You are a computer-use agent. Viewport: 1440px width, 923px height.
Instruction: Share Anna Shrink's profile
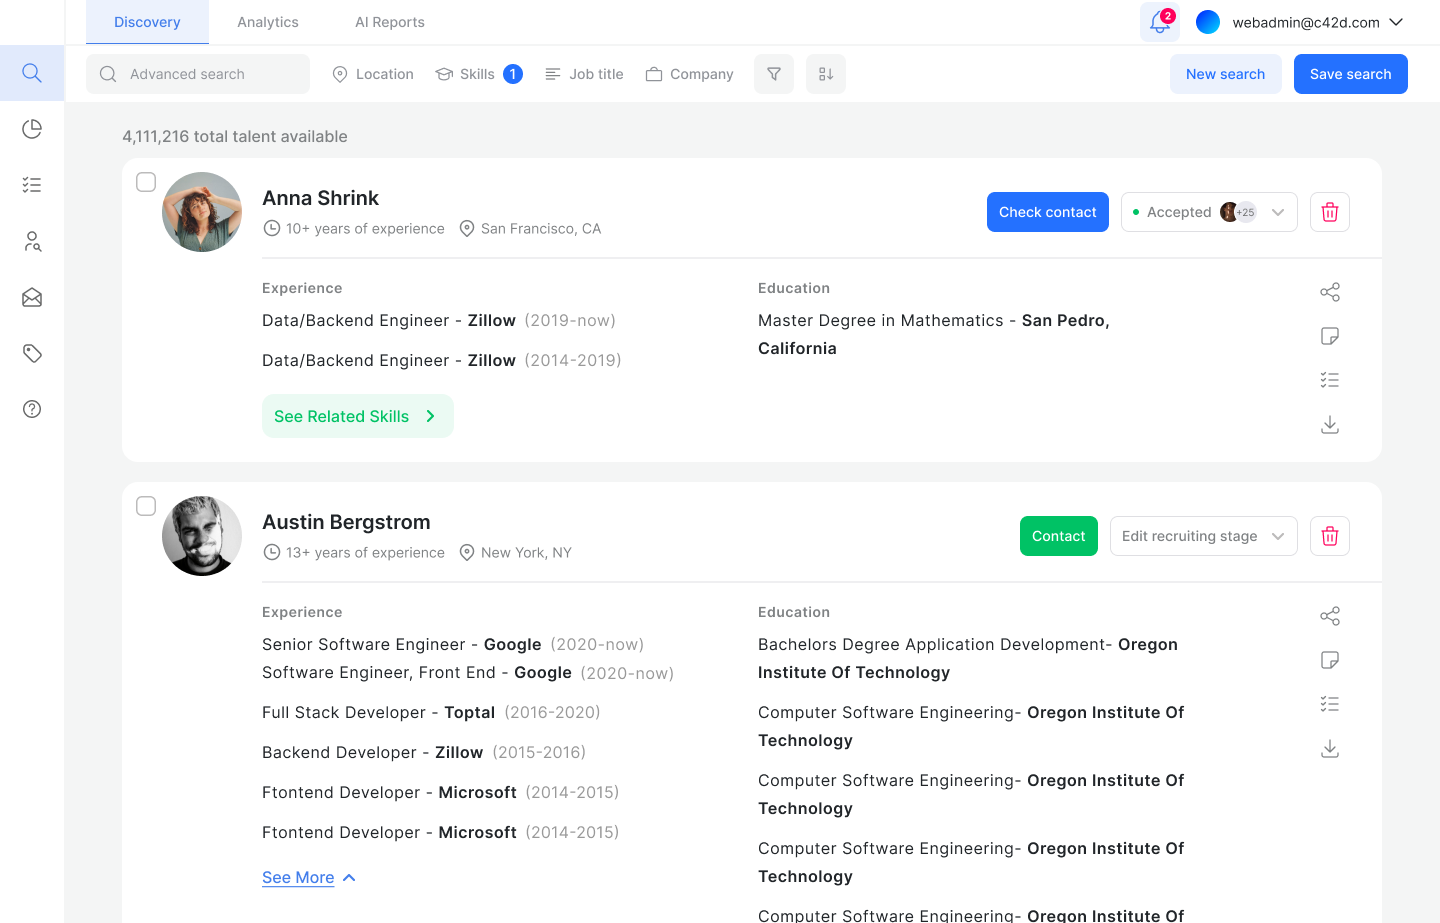(x=1330, y=292)
